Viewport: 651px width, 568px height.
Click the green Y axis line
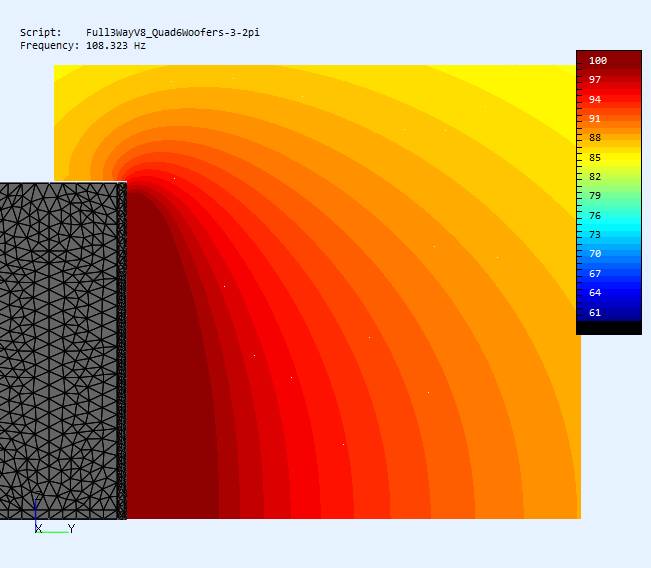pos(53,532)
